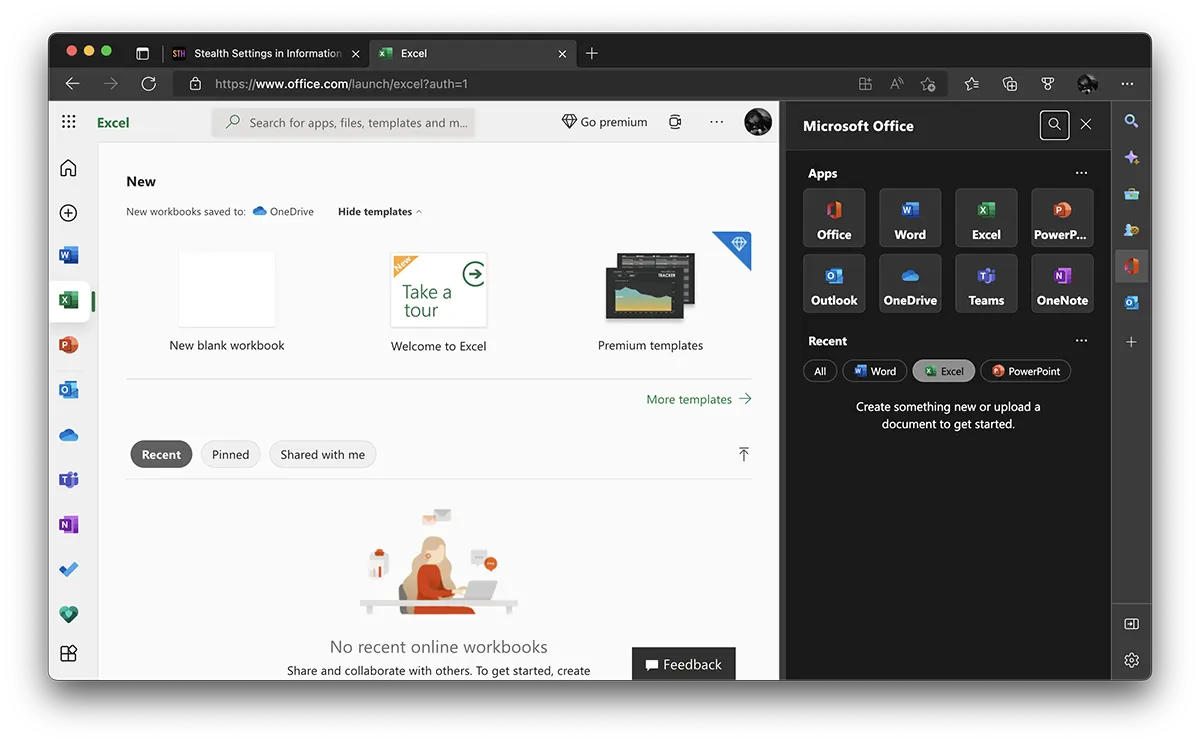Screen dimensions: 1200x744
Task: Open the OneNote app tile in sidebar
Action: point(1062,283)
